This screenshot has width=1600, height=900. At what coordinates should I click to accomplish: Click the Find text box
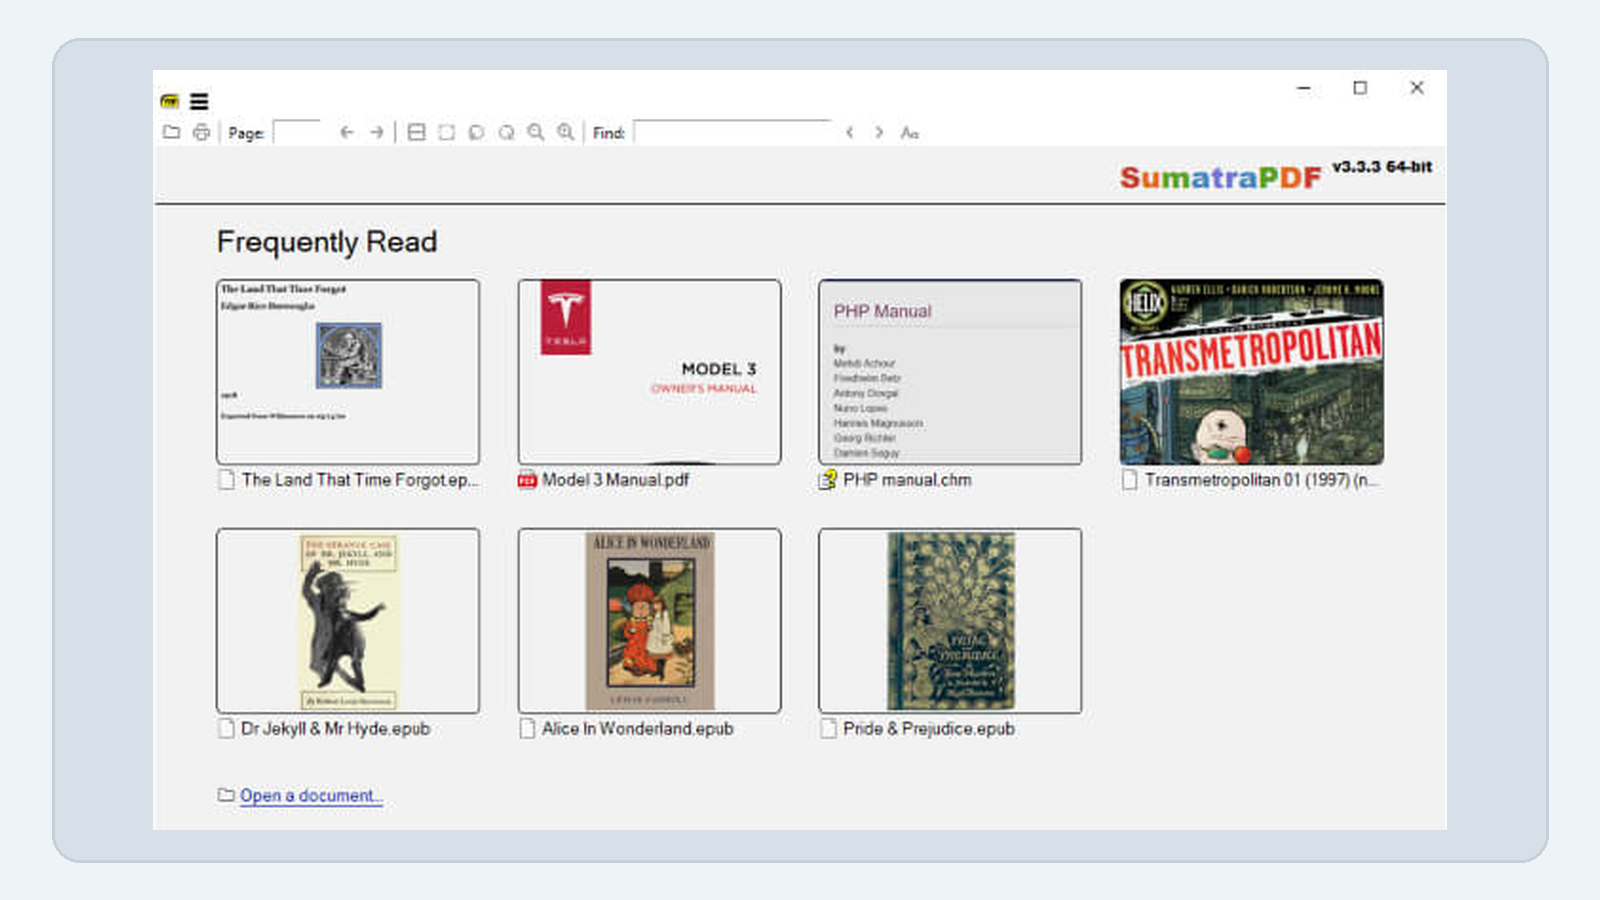click(733, 132)
